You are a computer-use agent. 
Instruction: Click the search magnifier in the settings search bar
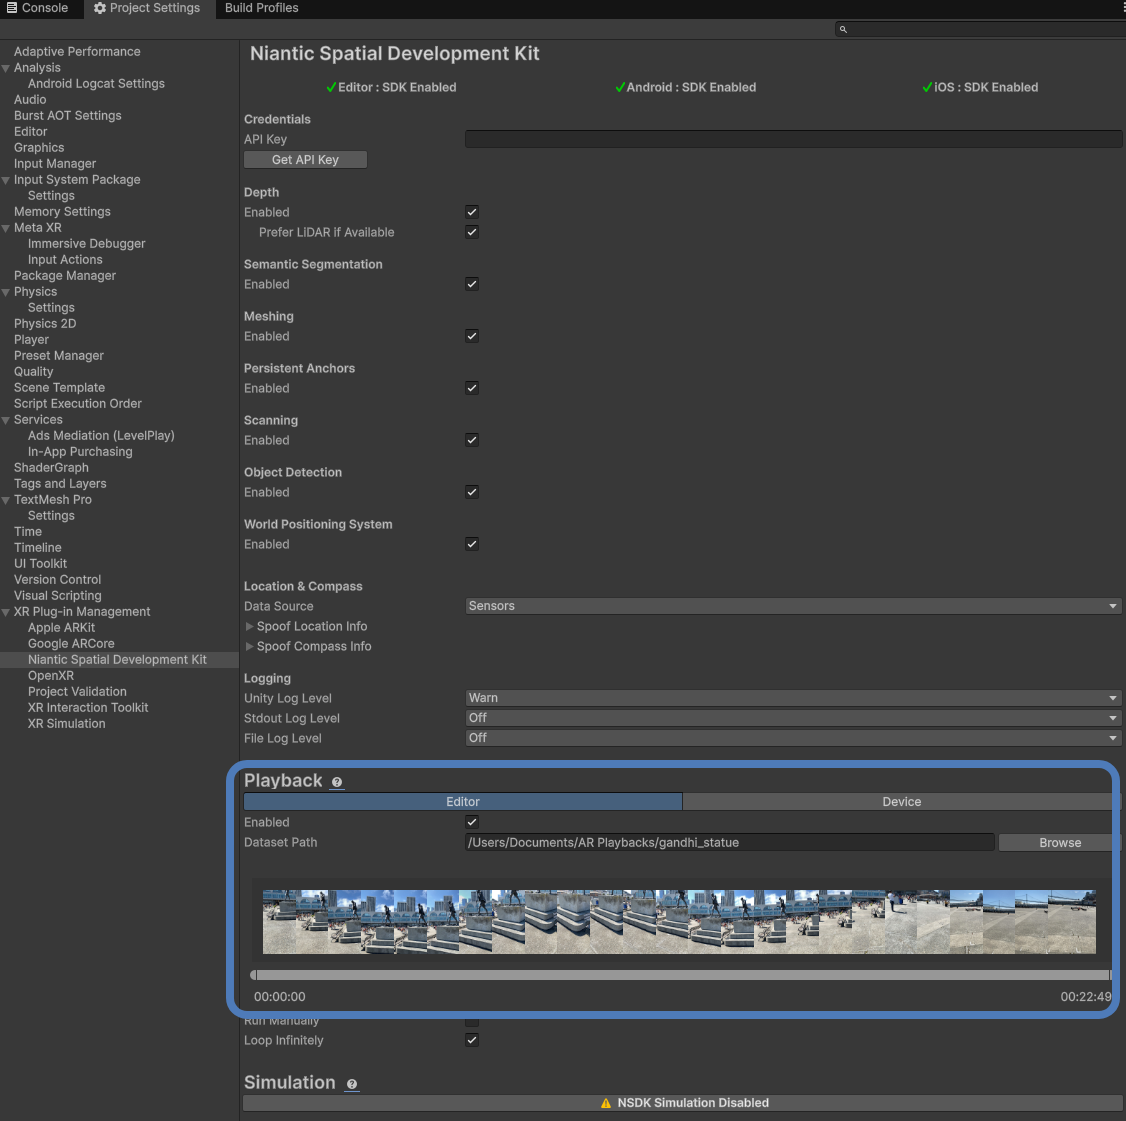843,29
